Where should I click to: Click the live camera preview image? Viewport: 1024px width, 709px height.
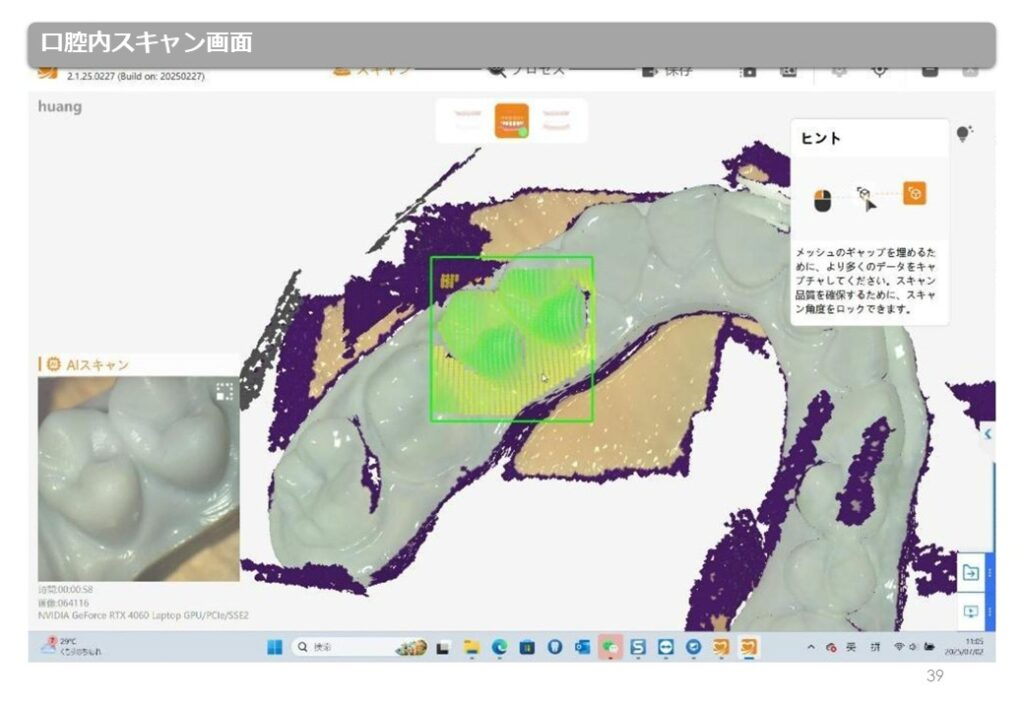coord(138,480)
